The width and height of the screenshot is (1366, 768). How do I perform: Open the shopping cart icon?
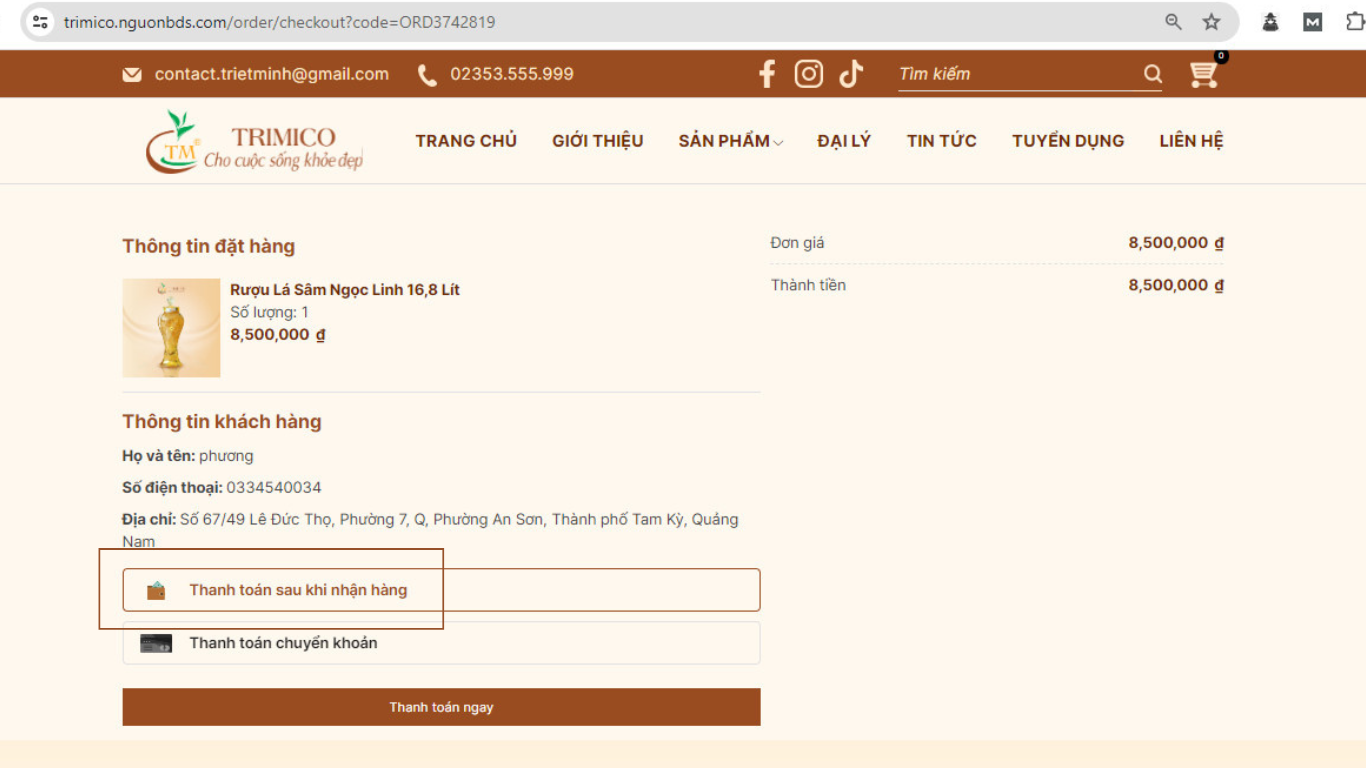pyautogui.click(x=1203, y=74)
